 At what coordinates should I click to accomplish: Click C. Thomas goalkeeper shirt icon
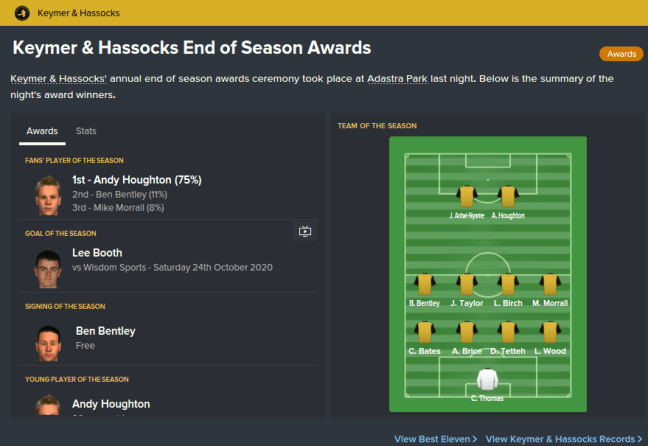tap(488, 379)
